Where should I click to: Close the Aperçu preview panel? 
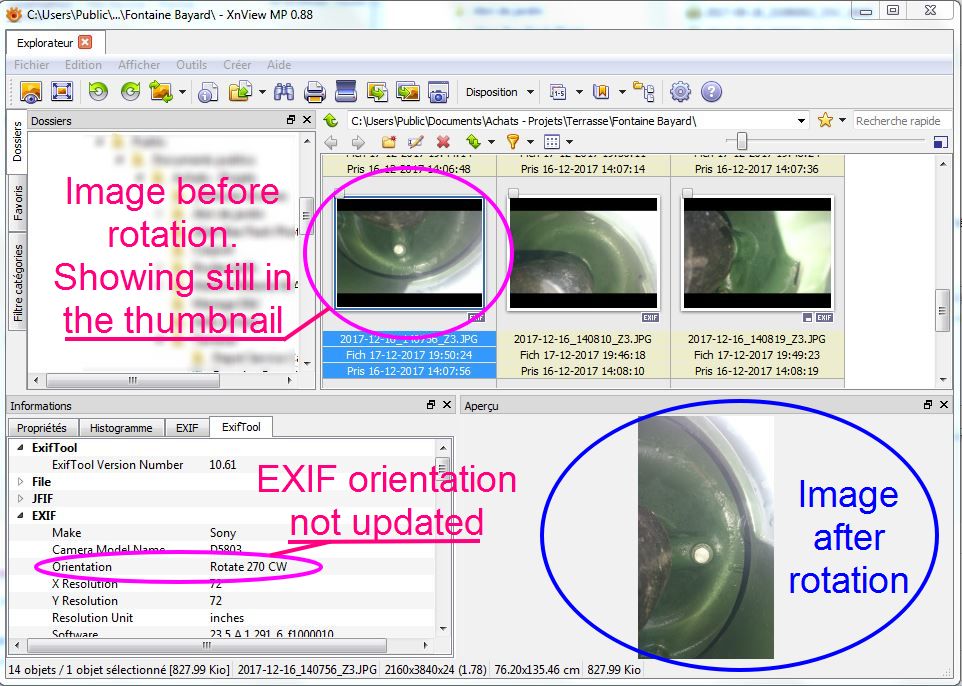(944, 405)
